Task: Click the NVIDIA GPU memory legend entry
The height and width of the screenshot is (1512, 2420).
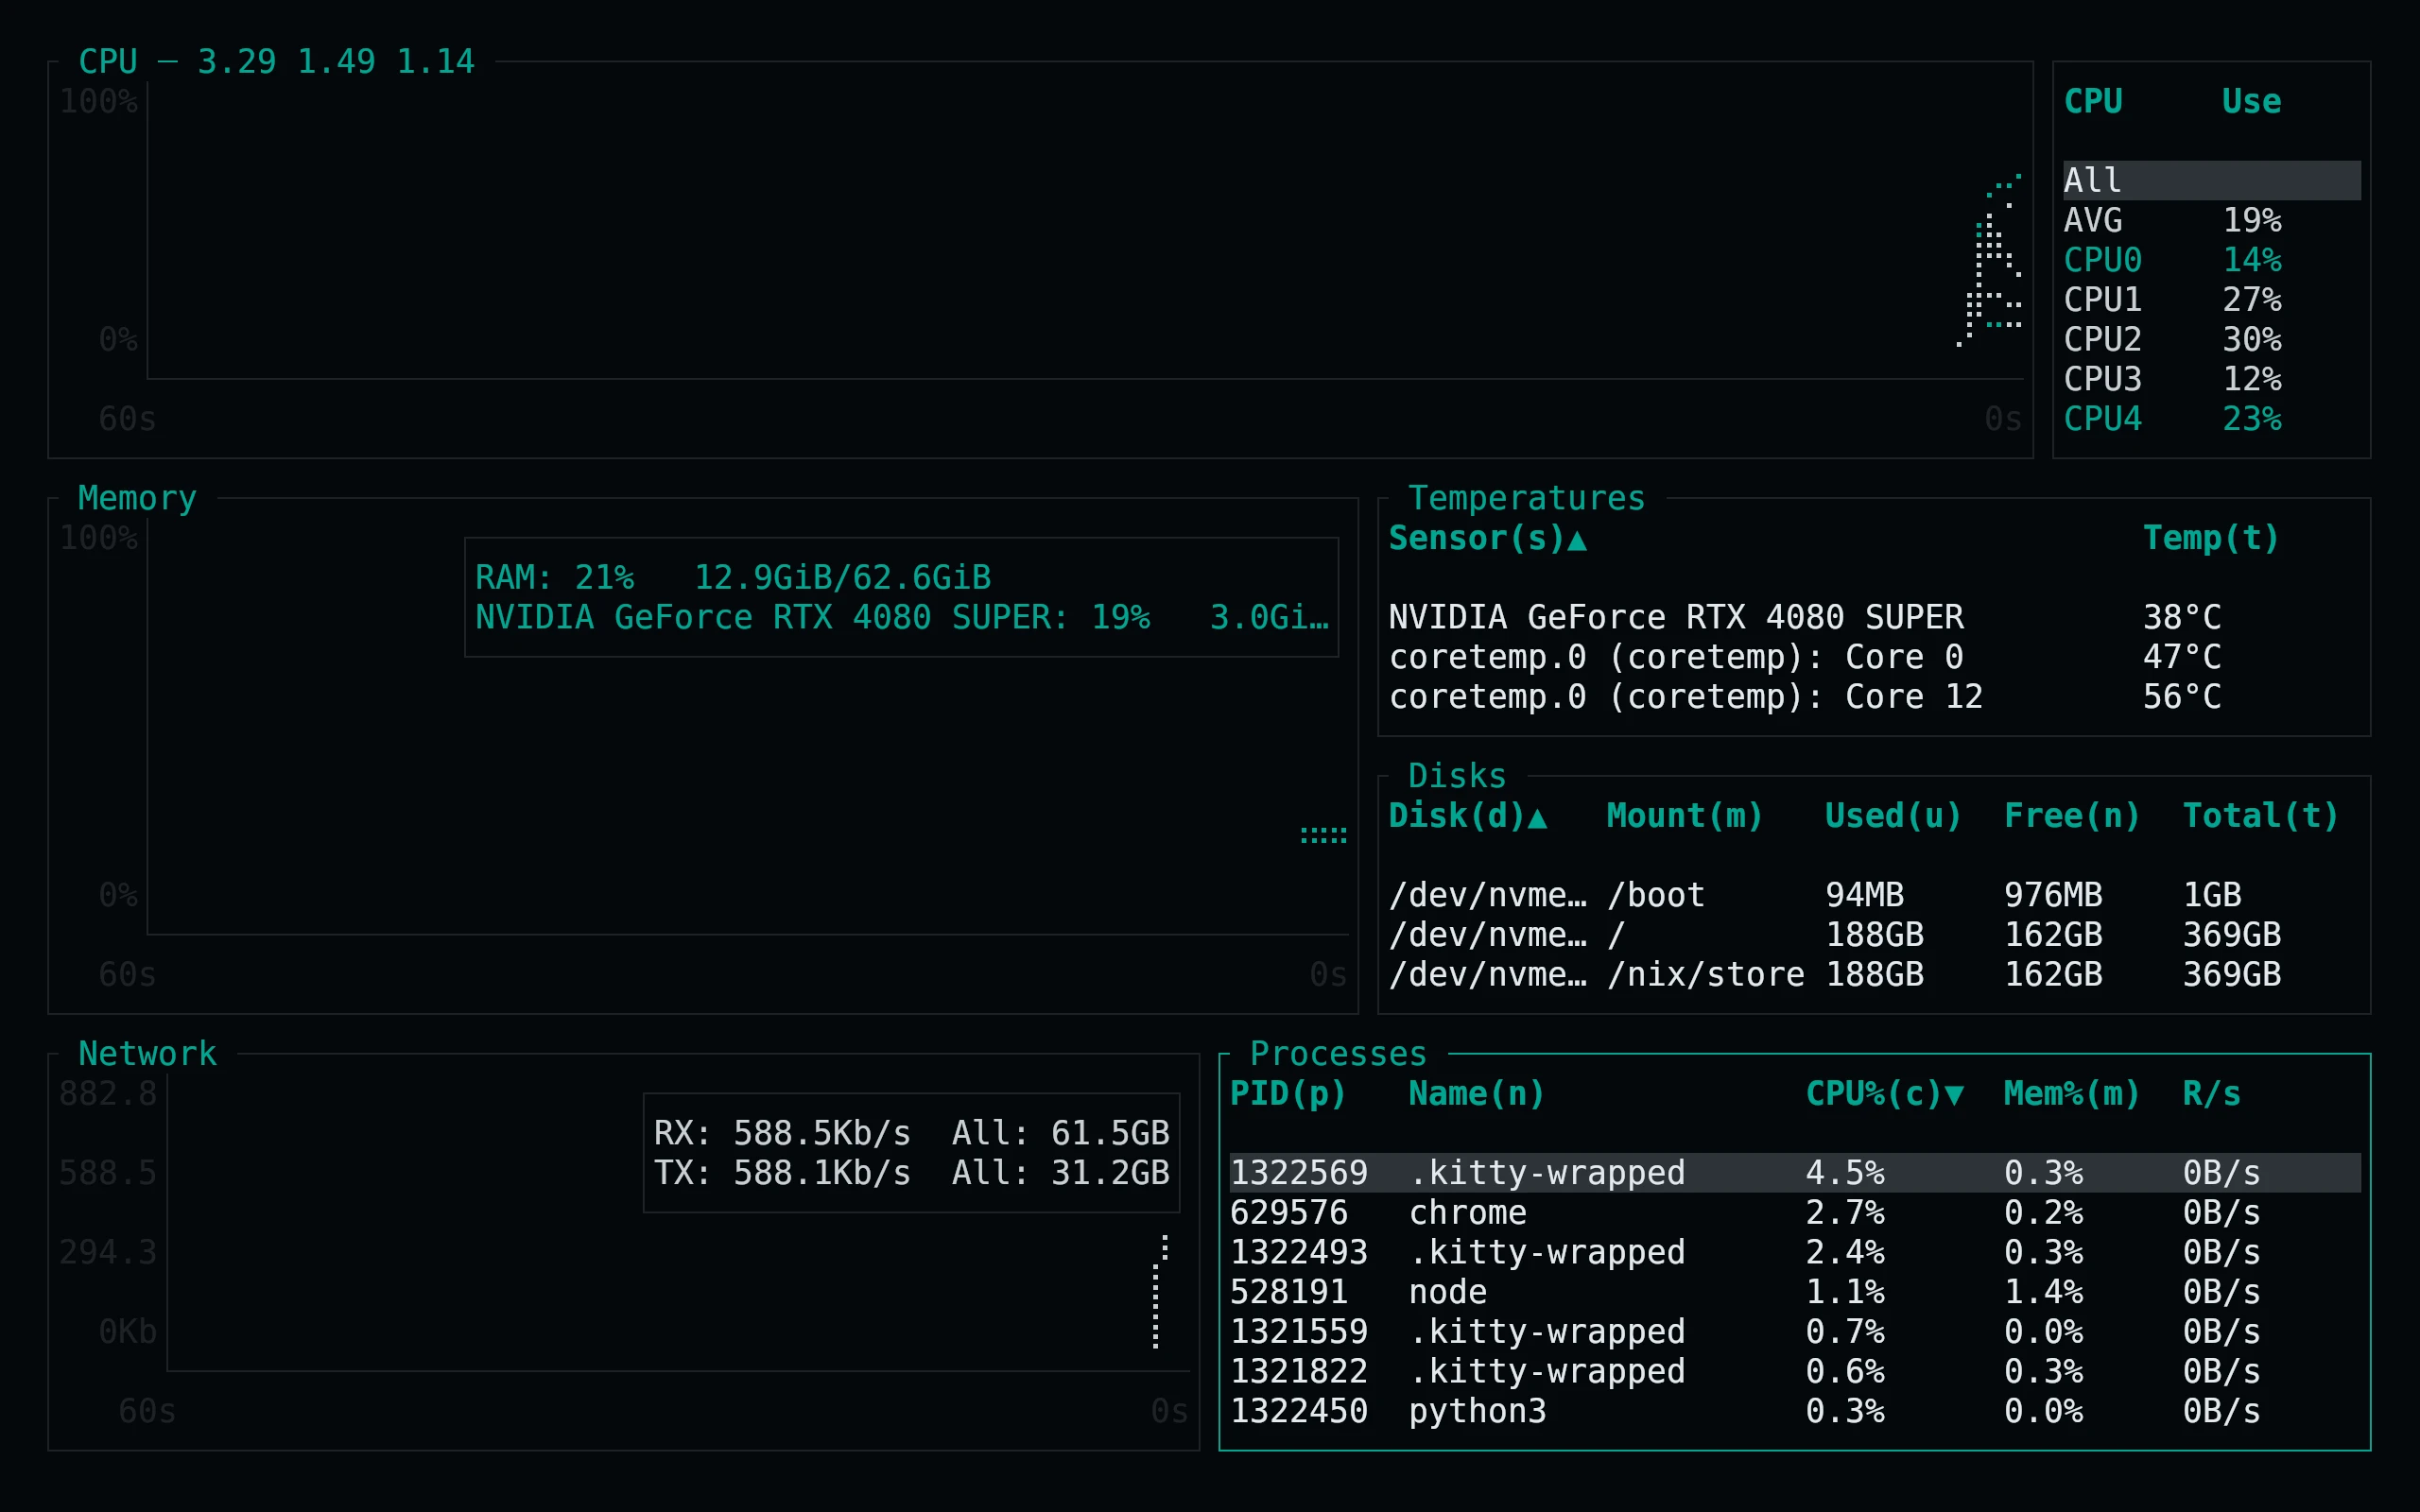Action: pos(902,617)
